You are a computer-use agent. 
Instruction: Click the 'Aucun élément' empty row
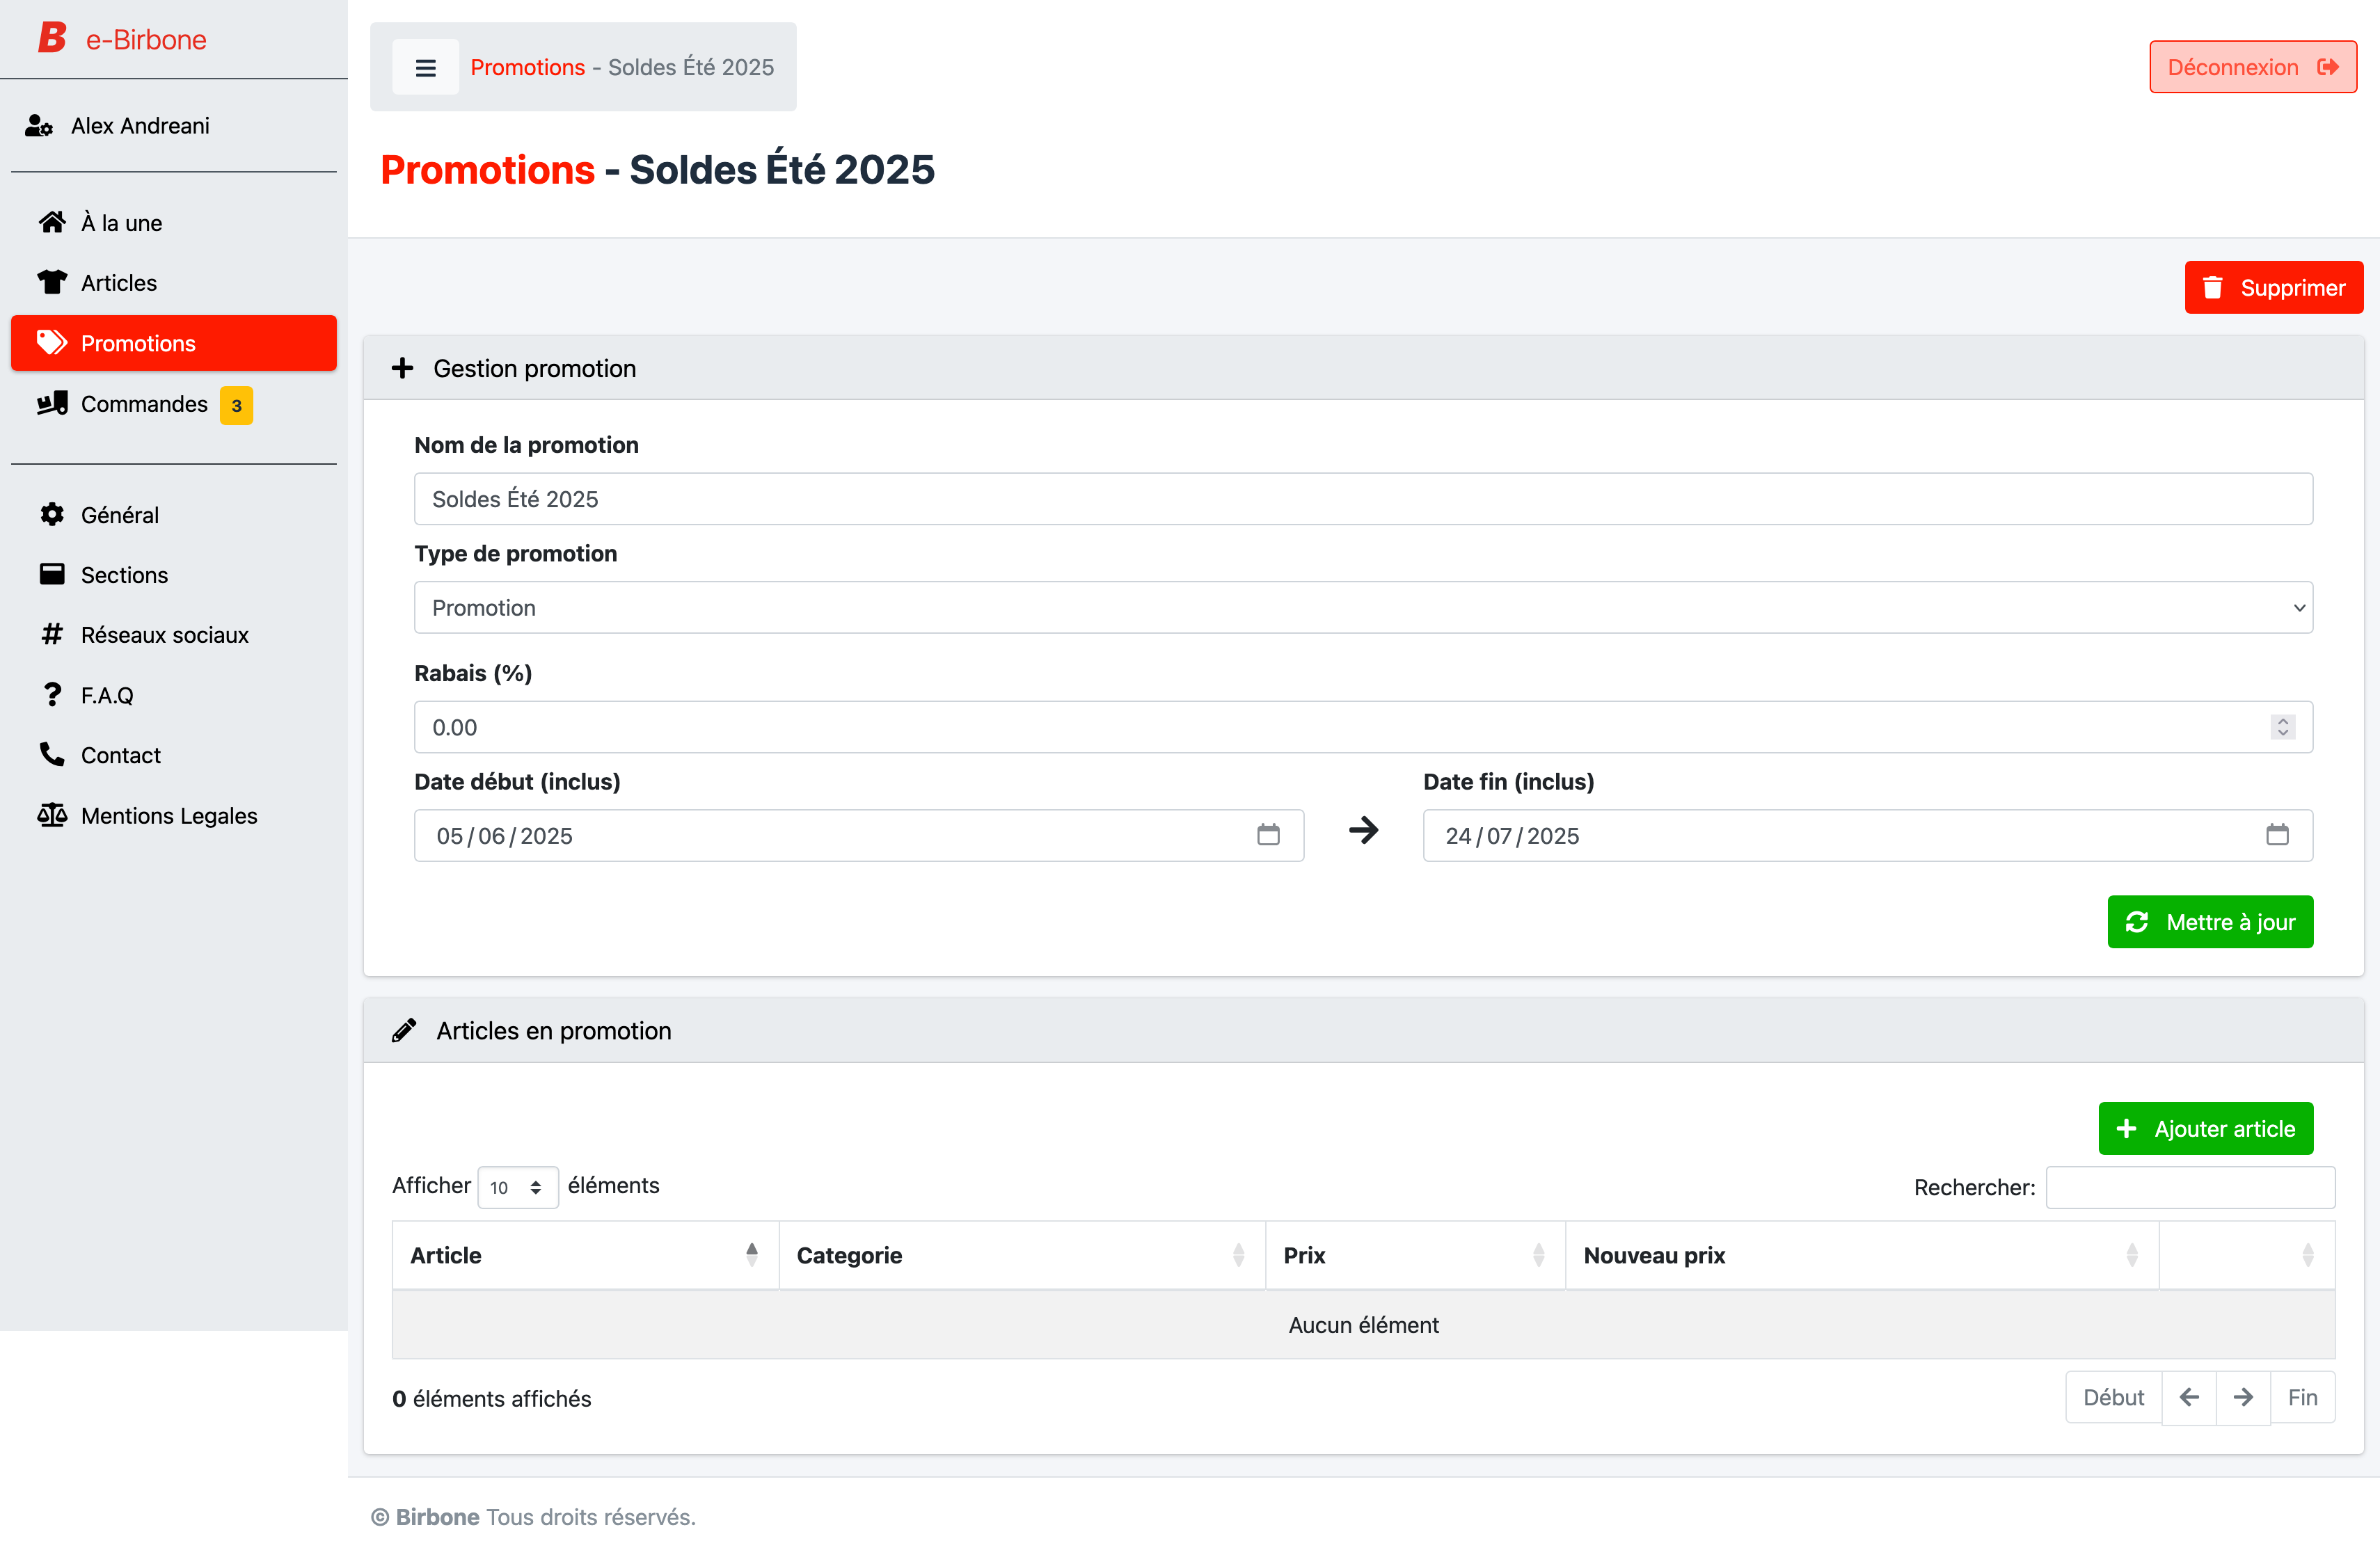click(1363, 1325)
